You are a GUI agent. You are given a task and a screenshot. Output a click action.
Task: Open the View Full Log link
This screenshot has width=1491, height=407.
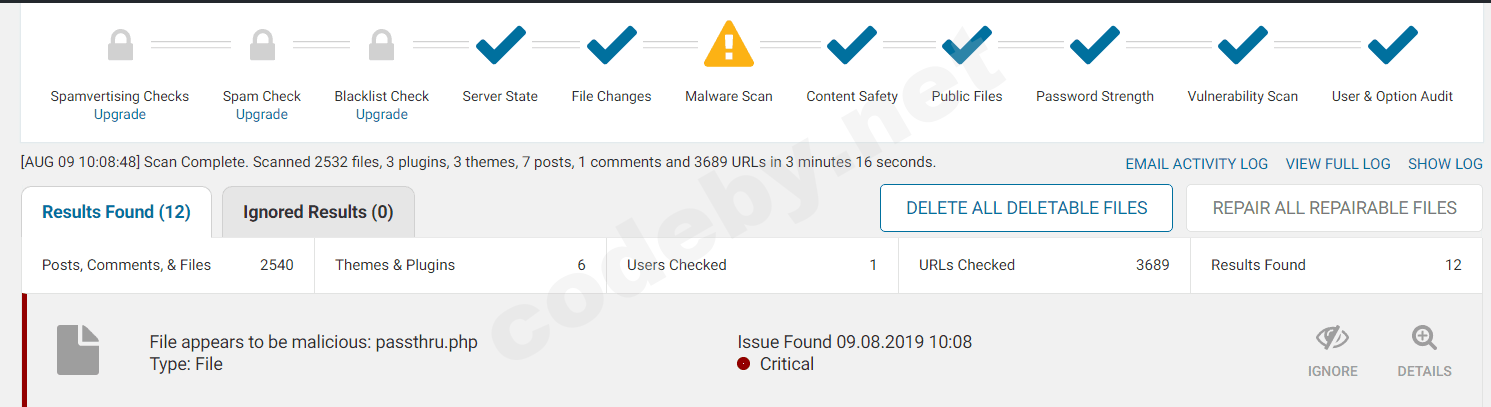tap(1338, 164)
